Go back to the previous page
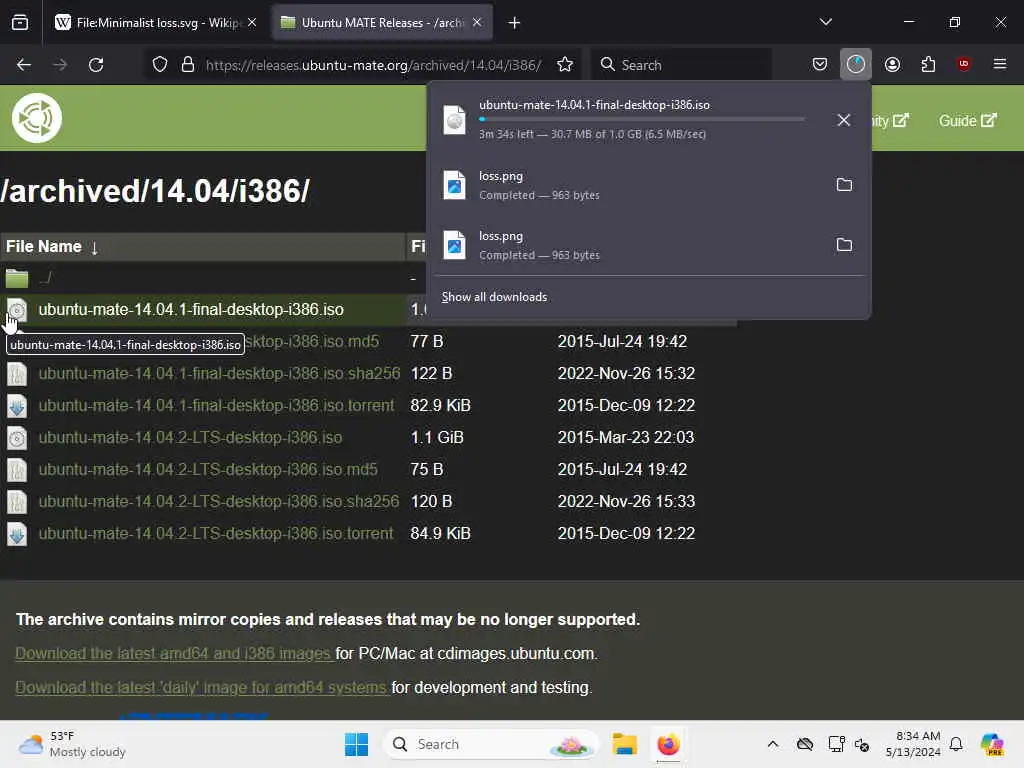Viewport: 1024px width, 768px height. [x=24, y=65]
